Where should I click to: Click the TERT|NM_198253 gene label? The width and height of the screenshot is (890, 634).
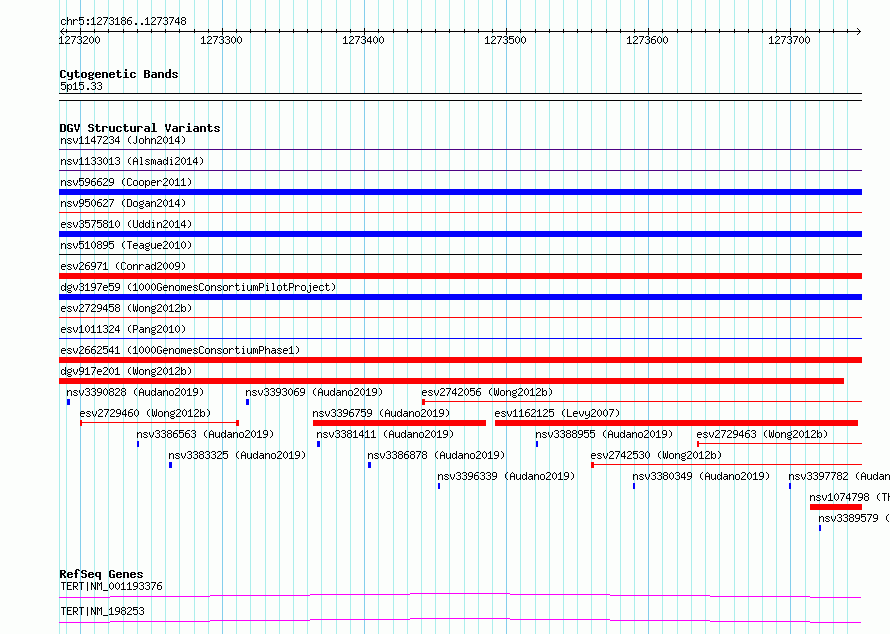click(x=102, y=611)
